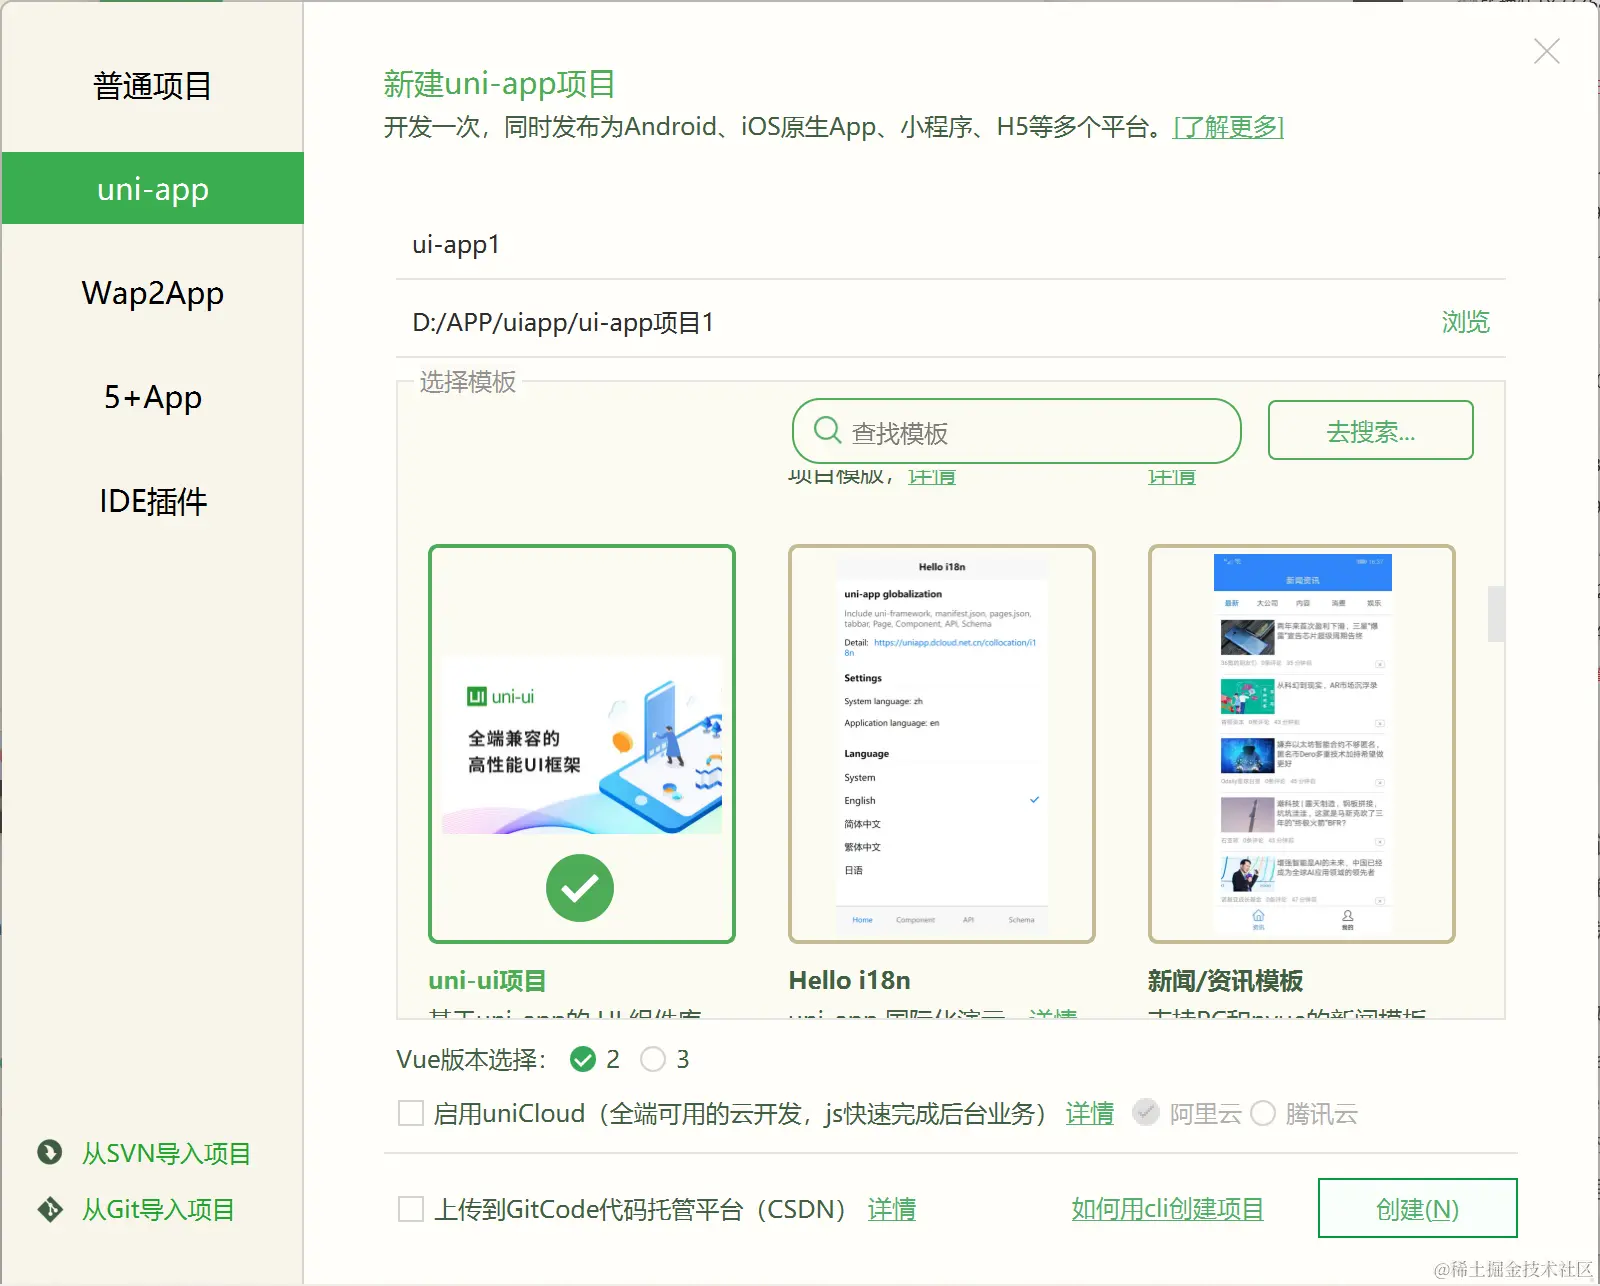The width and height of the screenshot is (1600, 1286).
Task: Click the 查找模板 search field
Action: (1016, 431)
